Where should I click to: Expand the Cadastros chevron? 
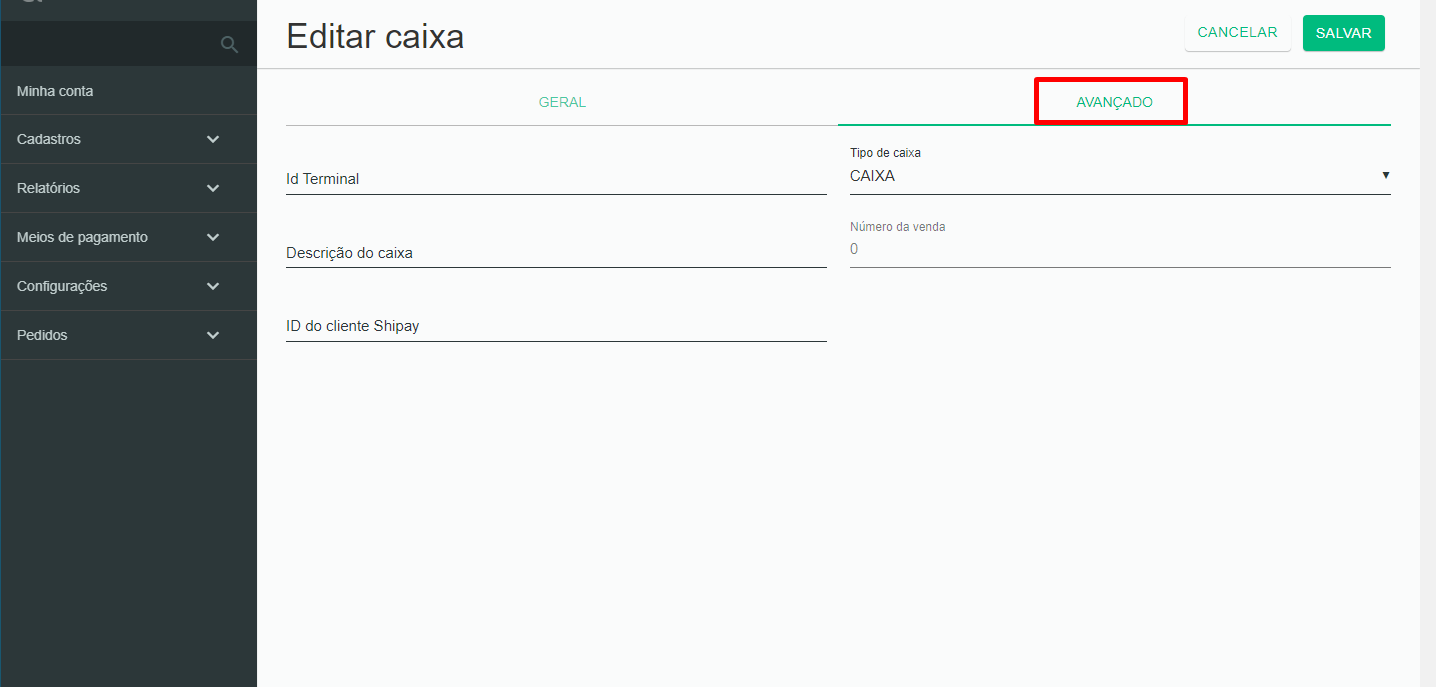212,139
